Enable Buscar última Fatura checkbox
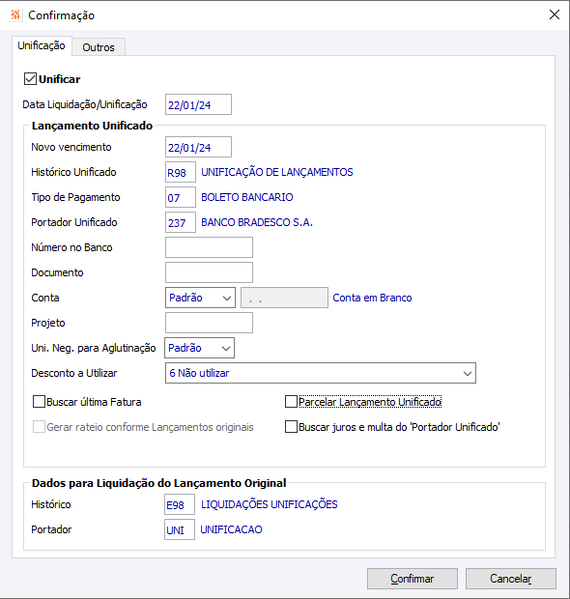This screenshot has width=570, height=599. [39, 402]
